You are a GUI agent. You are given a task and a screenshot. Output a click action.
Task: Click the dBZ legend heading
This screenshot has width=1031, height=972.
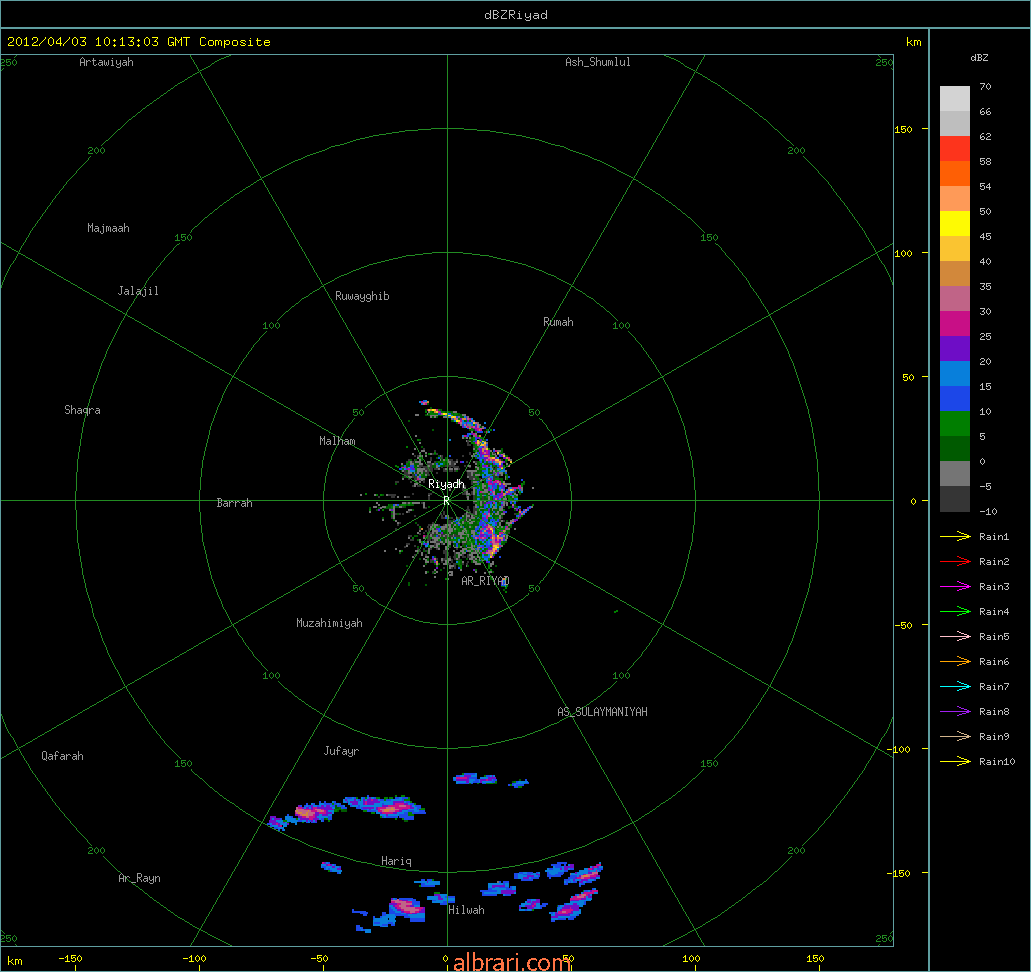pyautogui.click(x=979, y=57)
